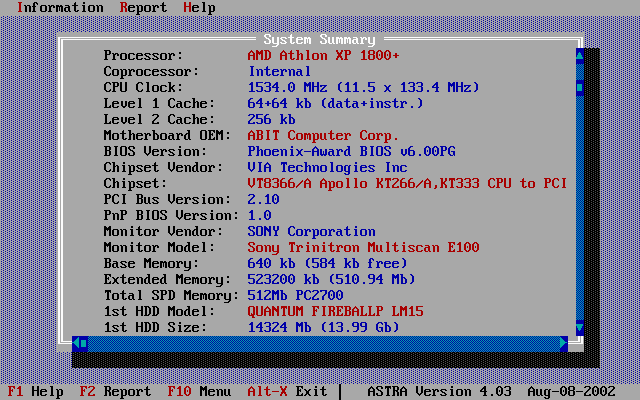Click the SONY Corporation value
640x400 pixels.
coord(311,231)
